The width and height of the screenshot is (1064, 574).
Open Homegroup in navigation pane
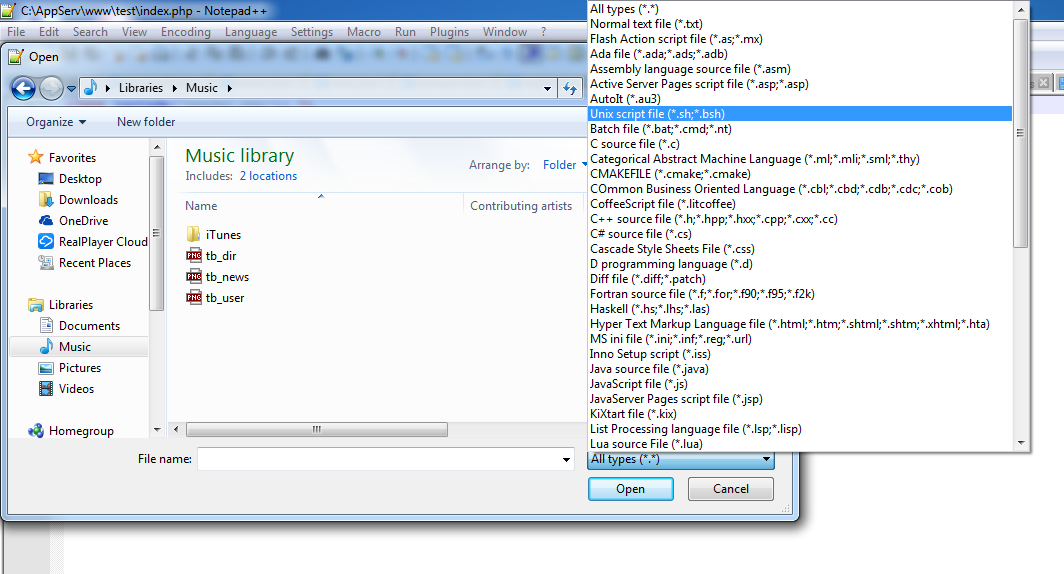click(81, 431)
